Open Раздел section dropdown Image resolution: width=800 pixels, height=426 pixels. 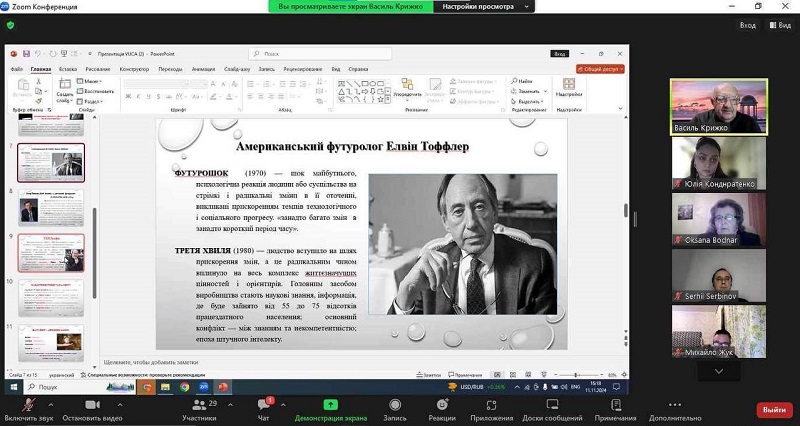point(90,102)
